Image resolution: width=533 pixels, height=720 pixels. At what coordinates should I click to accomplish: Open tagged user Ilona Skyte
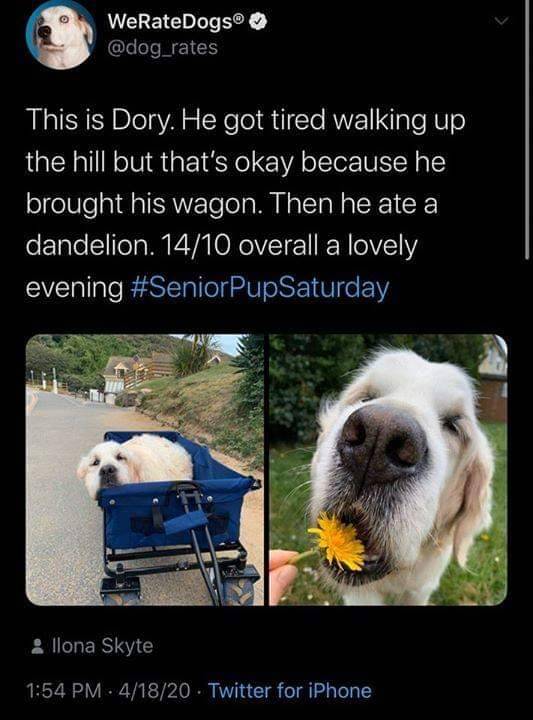pos(103,646)
